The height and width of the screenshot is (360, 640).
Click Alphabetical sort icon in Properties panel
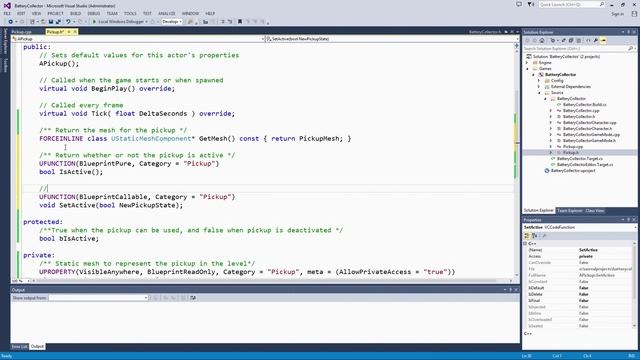pyautogui.click(x=534, y=236)
